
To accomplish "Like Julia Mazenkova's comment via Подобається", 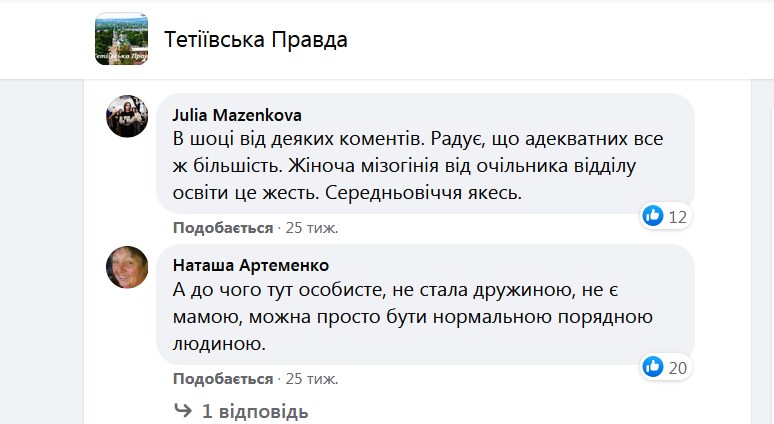I will pyautogui.click(x=223, y=228).
